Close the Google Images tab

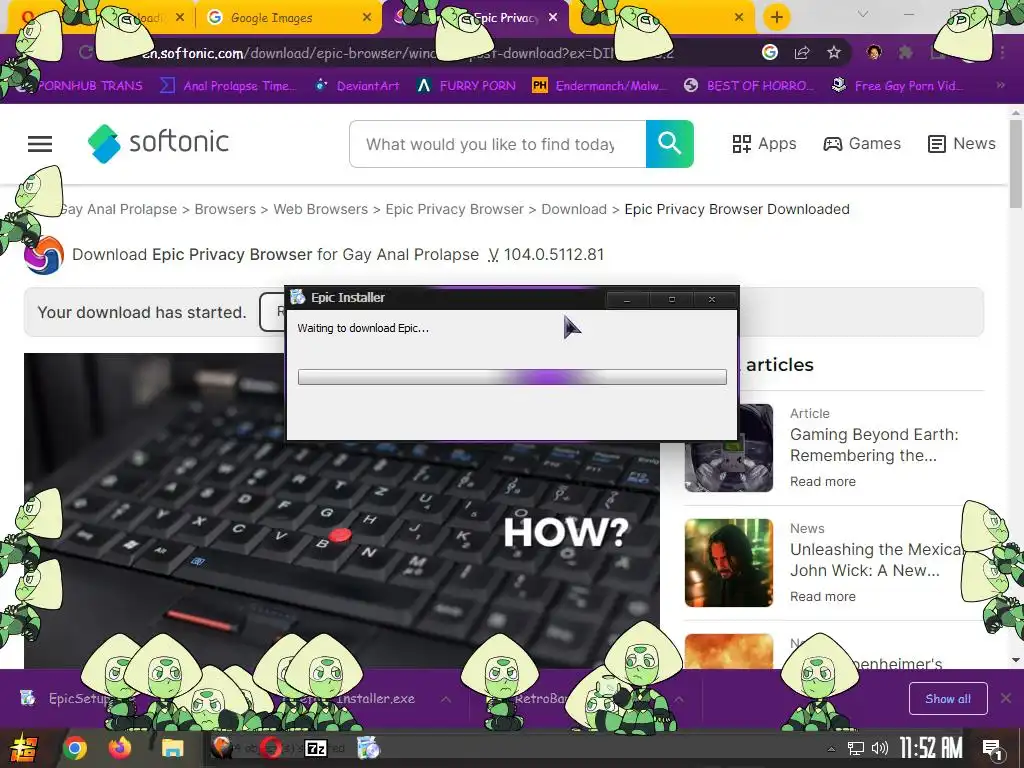point(367,18)
